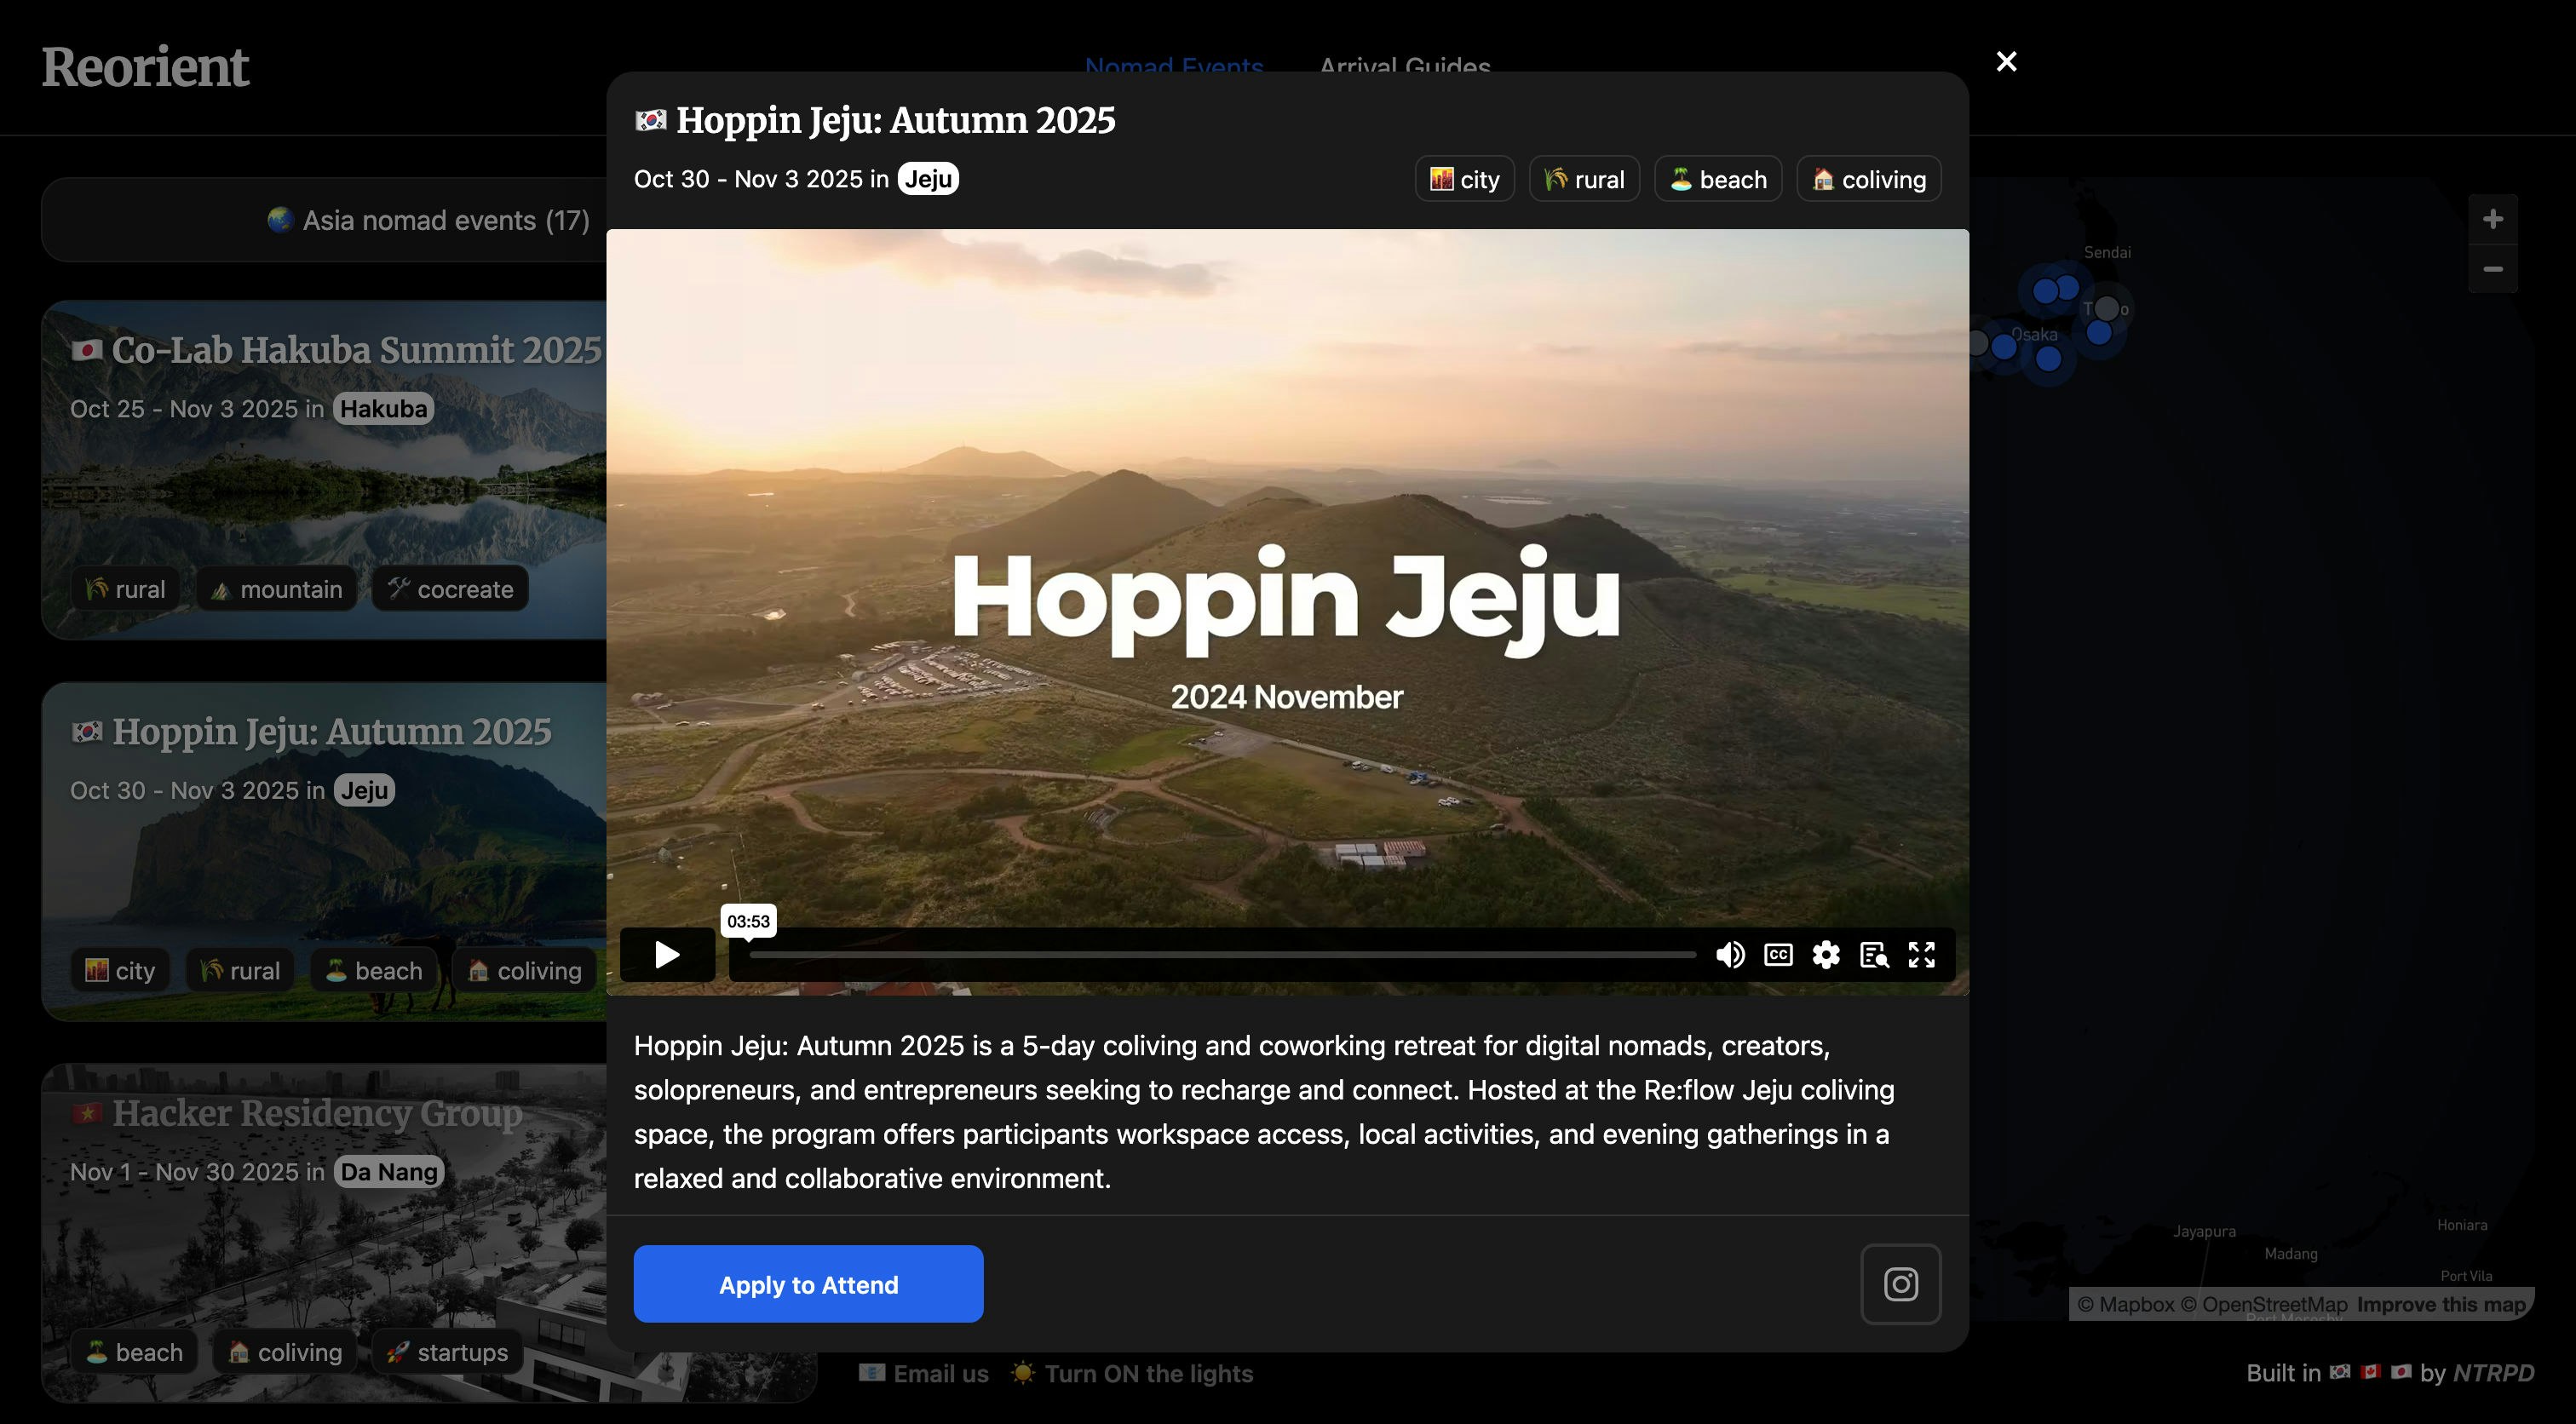Seek along the video progress bar

pyautogui.click(x=1222, y=954)
